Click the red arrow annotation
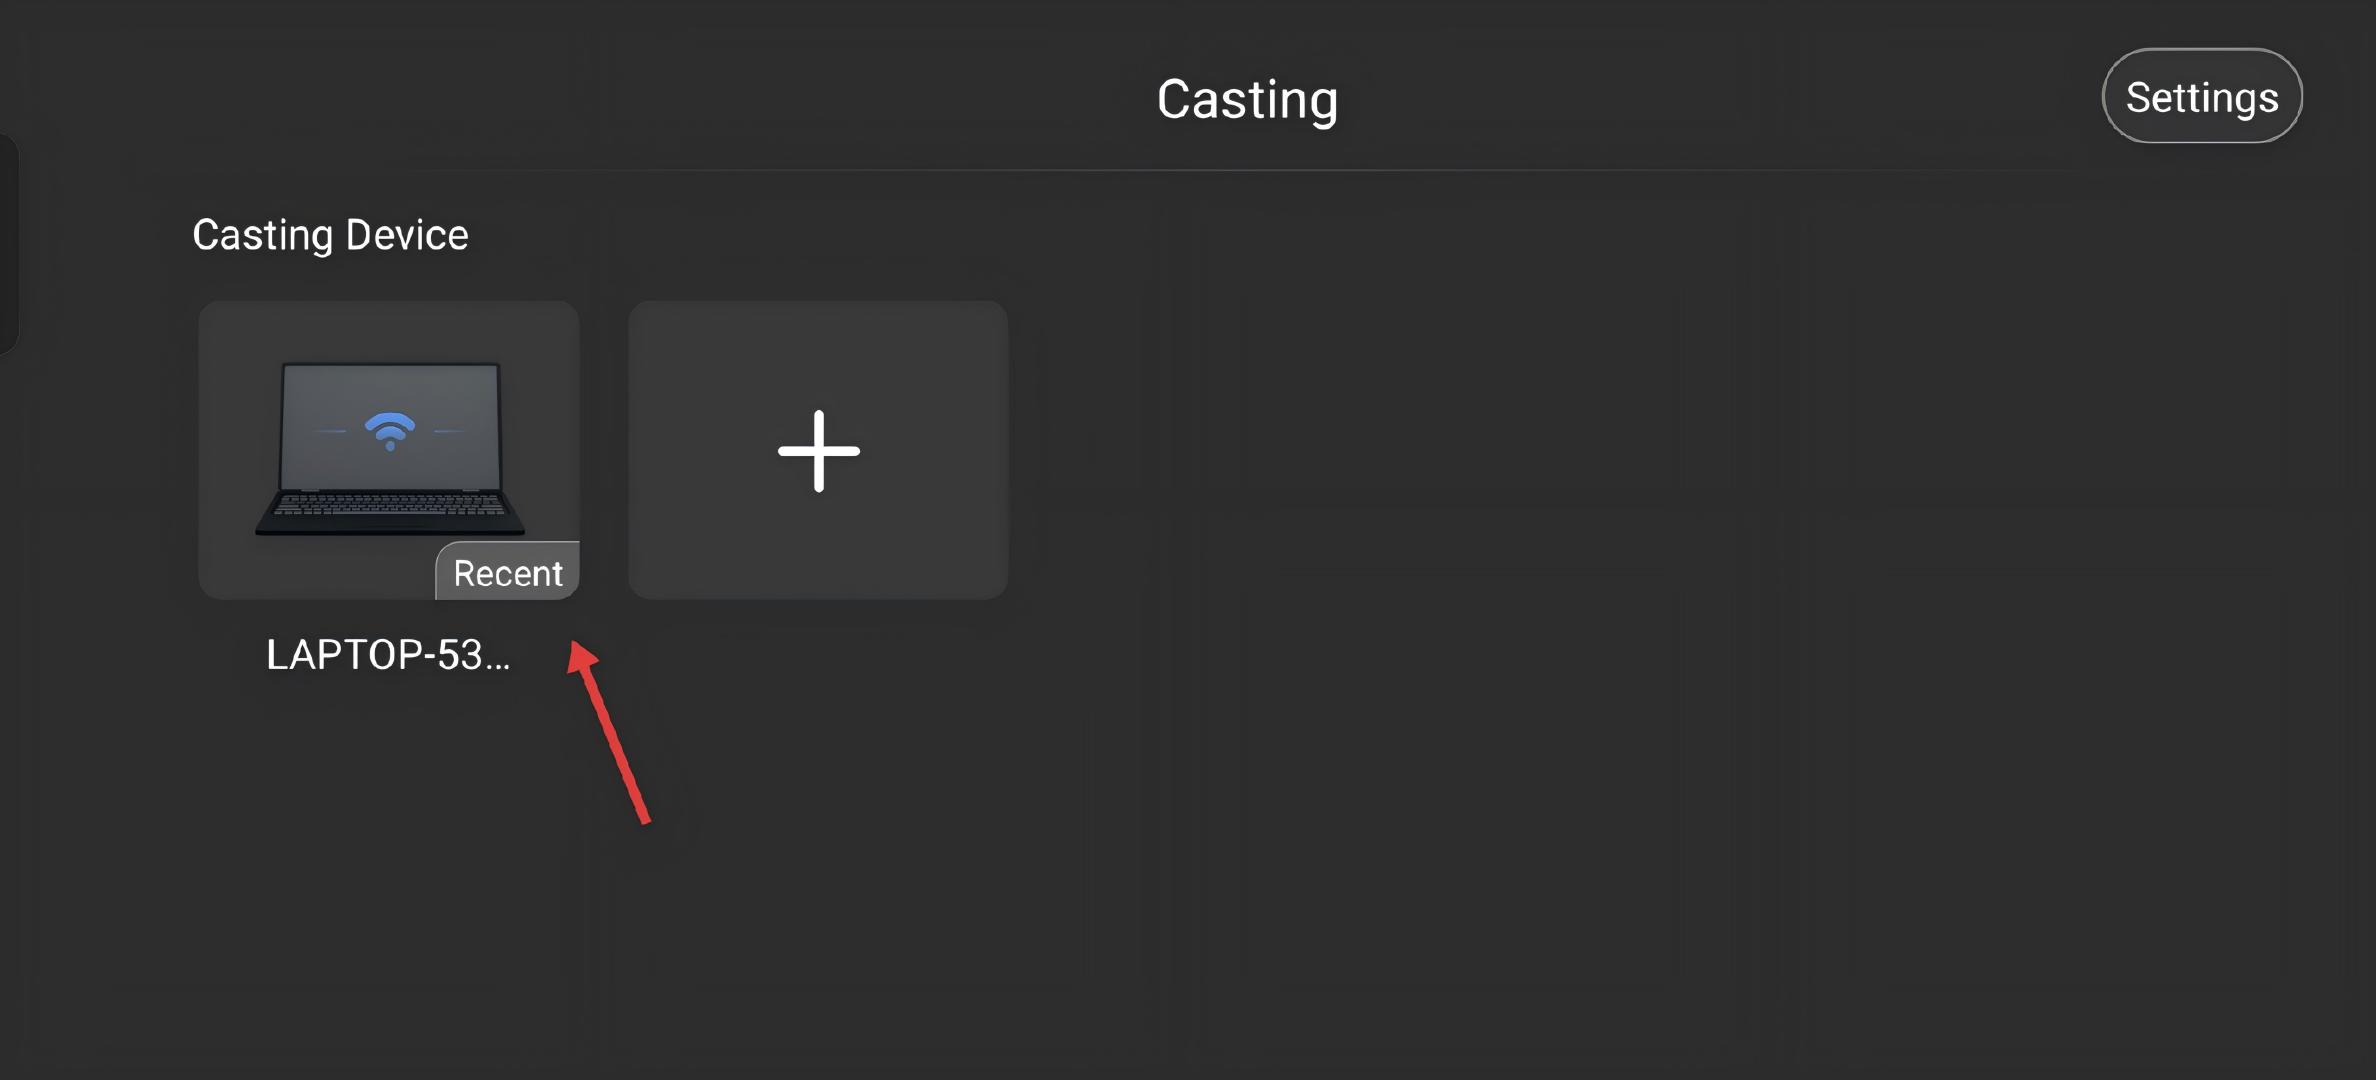 (610, 735)
